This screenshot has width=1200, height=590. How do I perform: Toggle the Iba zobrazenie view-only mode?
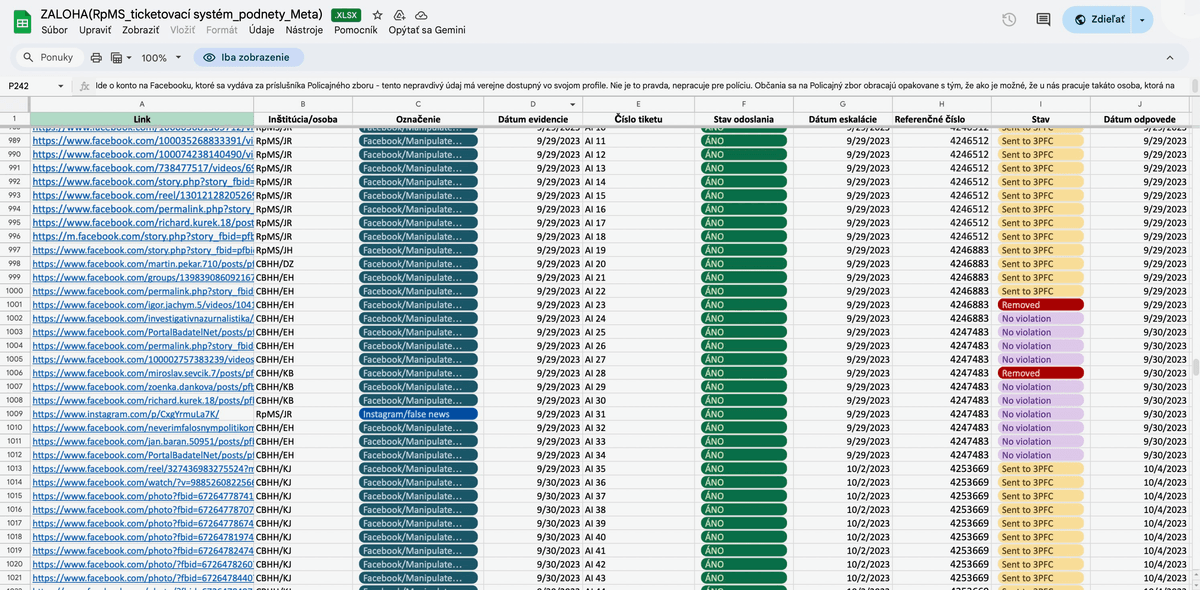tap(247, 58)
